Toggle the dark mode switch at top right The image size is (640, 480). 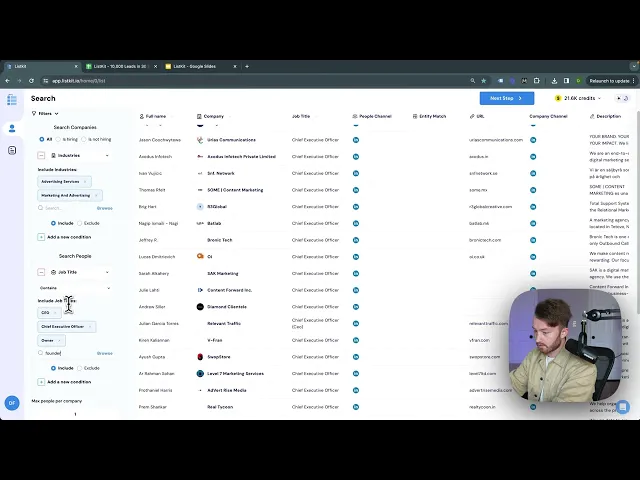click(622, 98)
